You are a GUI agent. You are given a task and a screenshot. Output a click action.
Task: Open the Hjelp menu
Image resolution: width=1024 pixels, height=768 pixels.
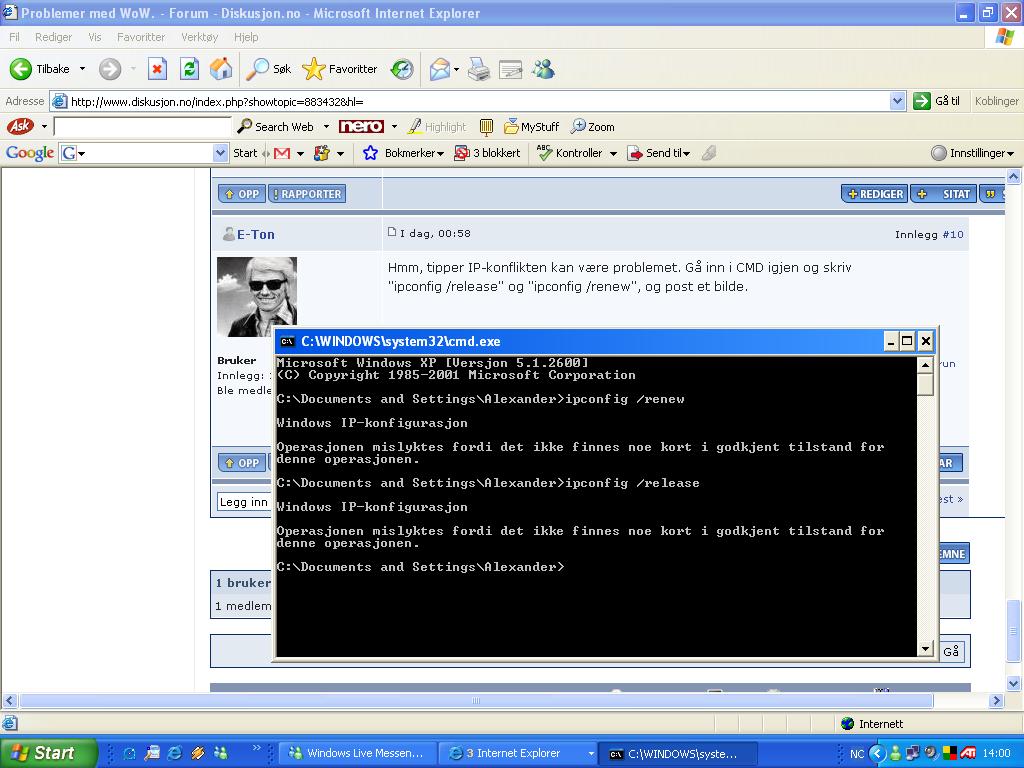246,37
